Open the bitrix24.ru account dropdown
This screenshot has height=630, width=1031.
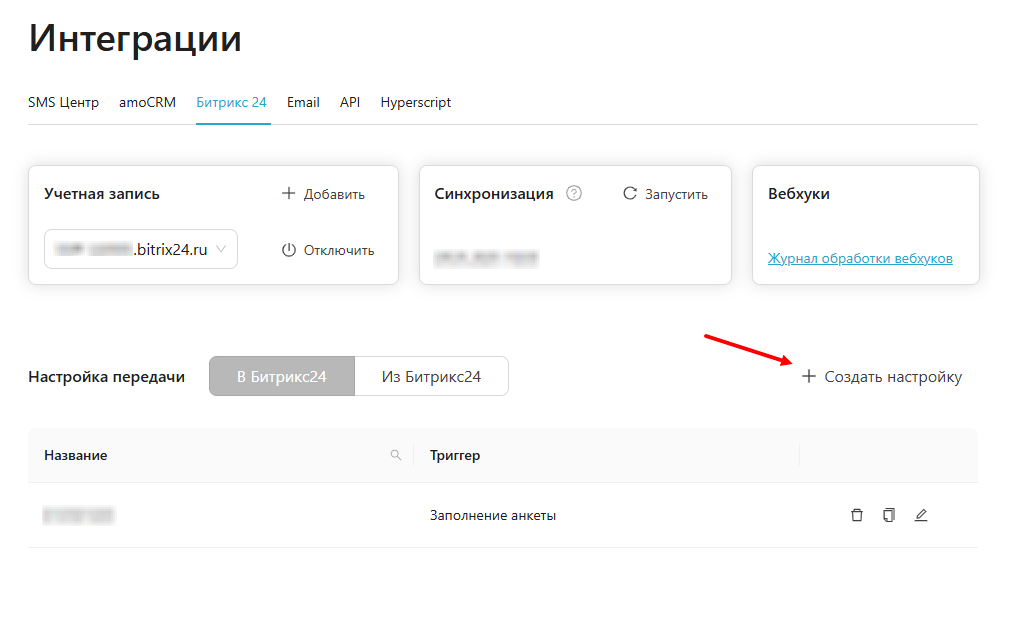tap(141, 250)
